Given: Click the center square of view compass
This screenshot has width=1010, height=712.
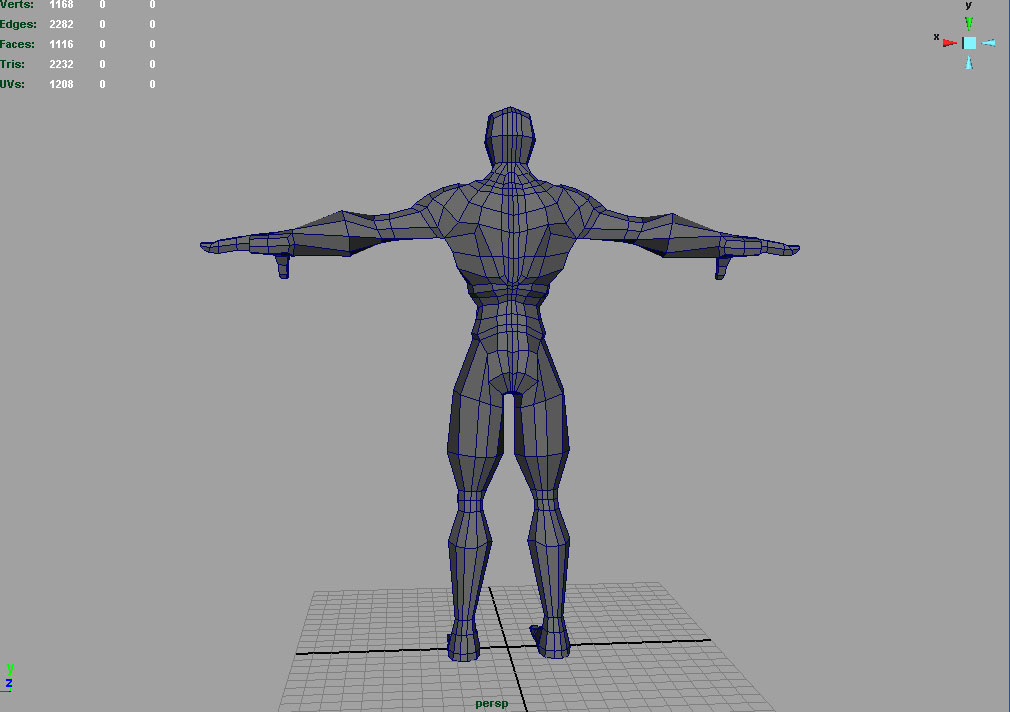Looking at the screenshot, I should click(x=969, y=43).
